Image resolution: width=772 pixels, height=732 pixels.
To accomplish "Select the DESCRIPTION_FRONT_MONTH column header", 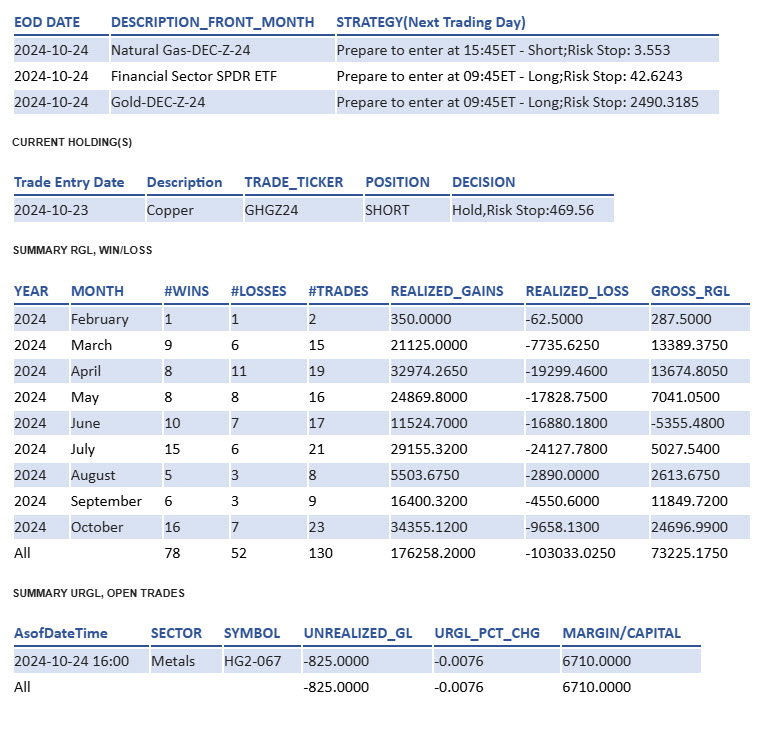I will point(212,22).
